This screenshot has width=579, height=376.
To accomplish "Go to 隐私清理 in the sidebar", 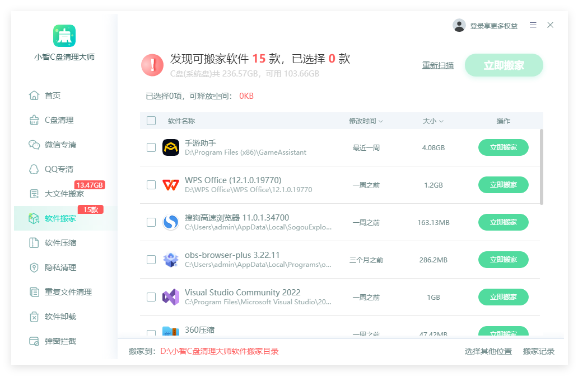I will pos(61,267).
